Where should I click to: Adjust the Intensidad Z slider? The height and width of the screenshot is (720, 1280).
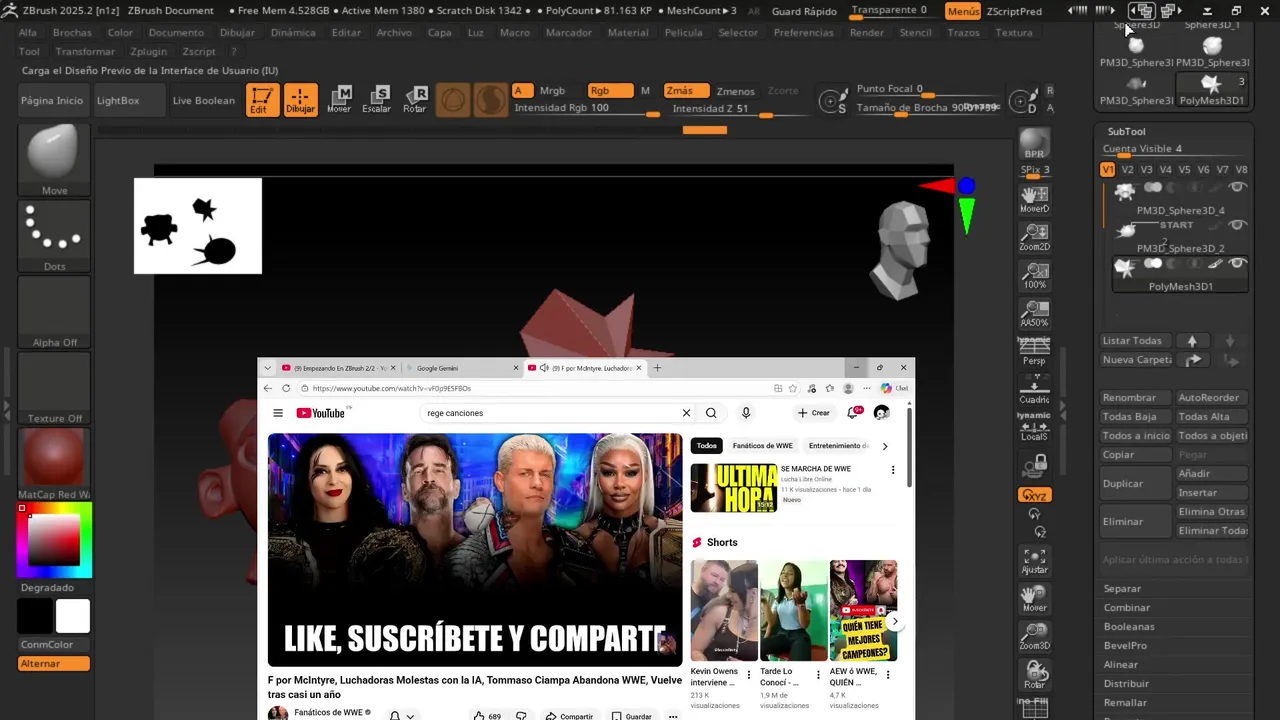click(724, 109)
